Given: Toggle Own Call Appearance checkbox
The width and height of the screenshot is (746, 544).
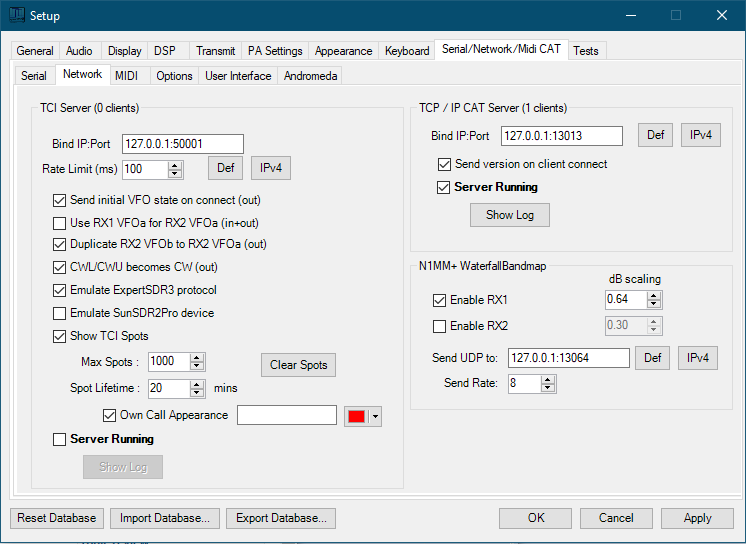Looking at the screenshot, I should point(109,415).
